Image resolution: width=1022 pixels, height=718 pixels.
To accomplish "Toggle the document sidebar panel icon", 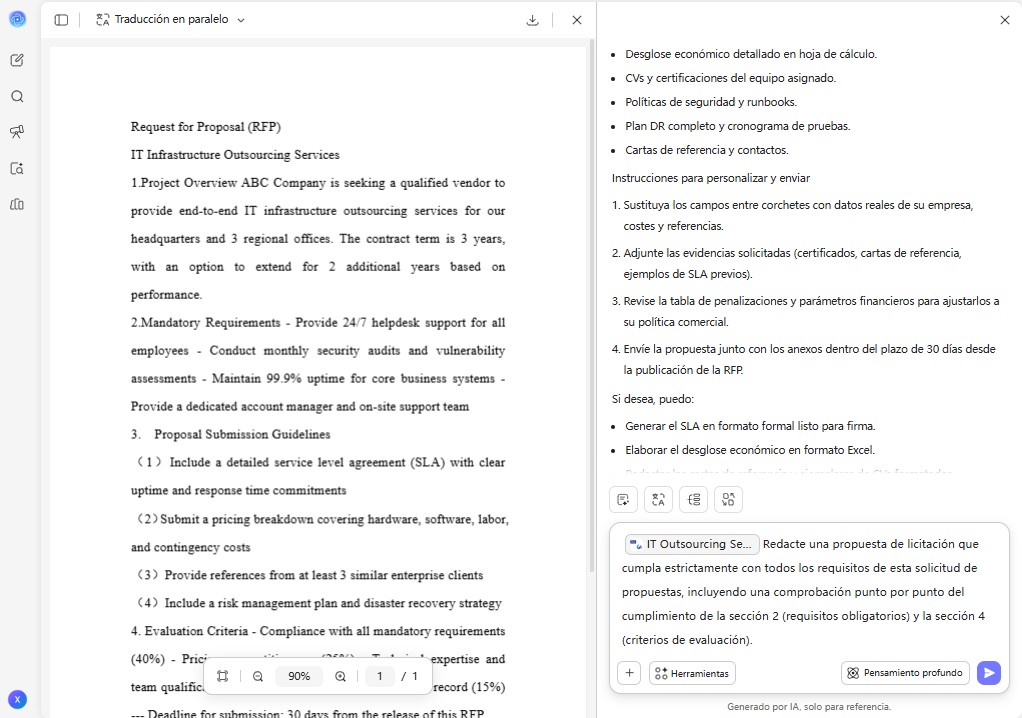I will tap(61, 20).
